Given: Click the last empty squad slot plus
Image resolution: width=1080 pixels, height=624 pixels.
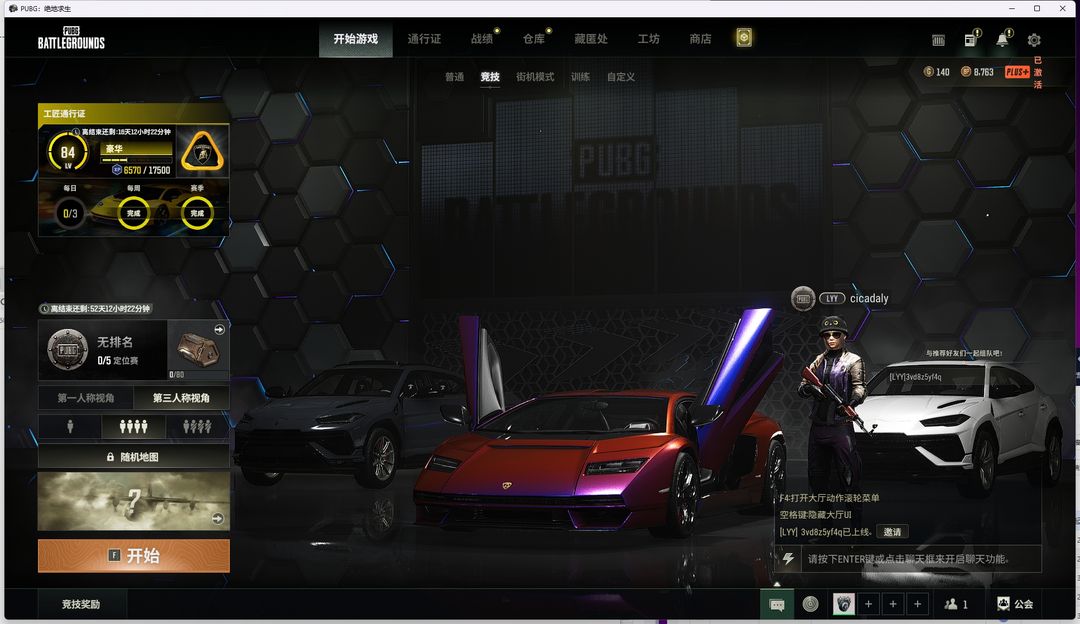Looking at the screenshot, I should (x=918, y=604).
